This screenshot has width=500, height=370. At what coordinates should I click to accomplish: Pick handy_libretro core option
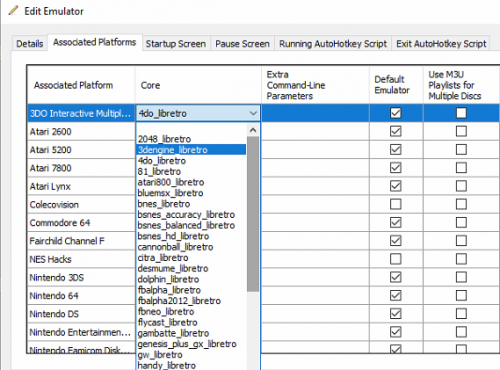coord(191,365)
